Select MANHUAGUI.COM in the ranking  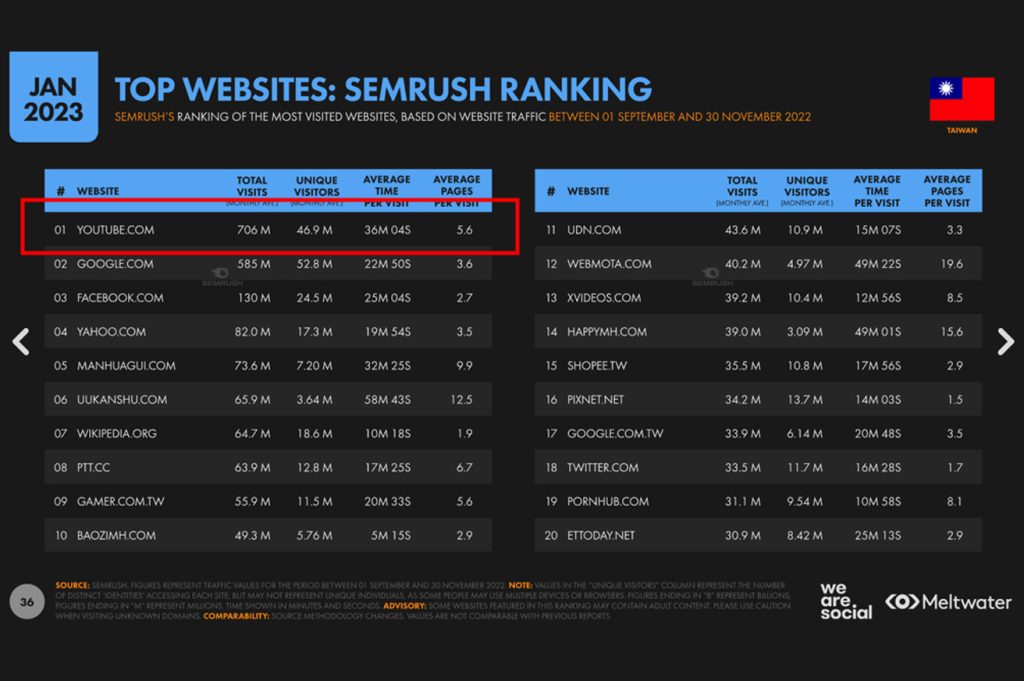[126, 366]
